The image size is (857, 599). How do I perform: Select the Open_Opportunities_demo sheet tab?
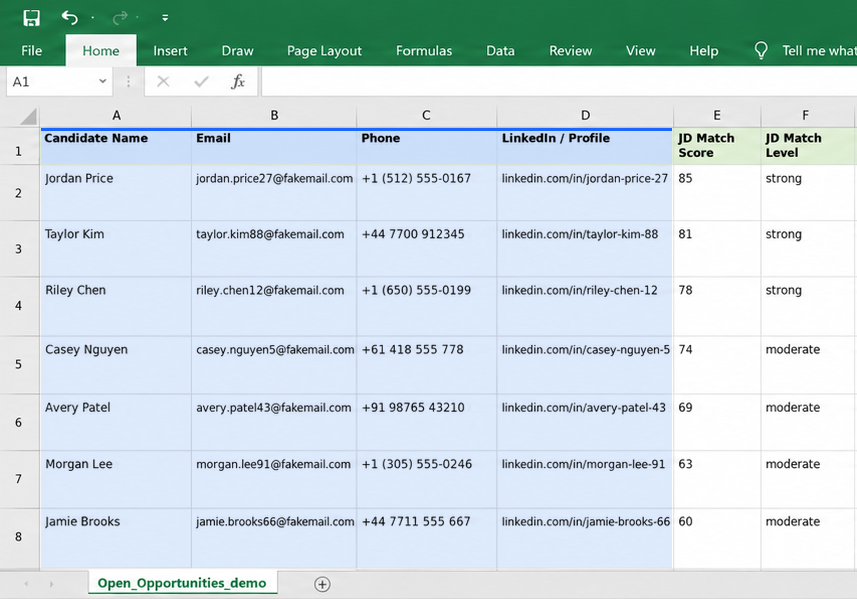(182, 583)
